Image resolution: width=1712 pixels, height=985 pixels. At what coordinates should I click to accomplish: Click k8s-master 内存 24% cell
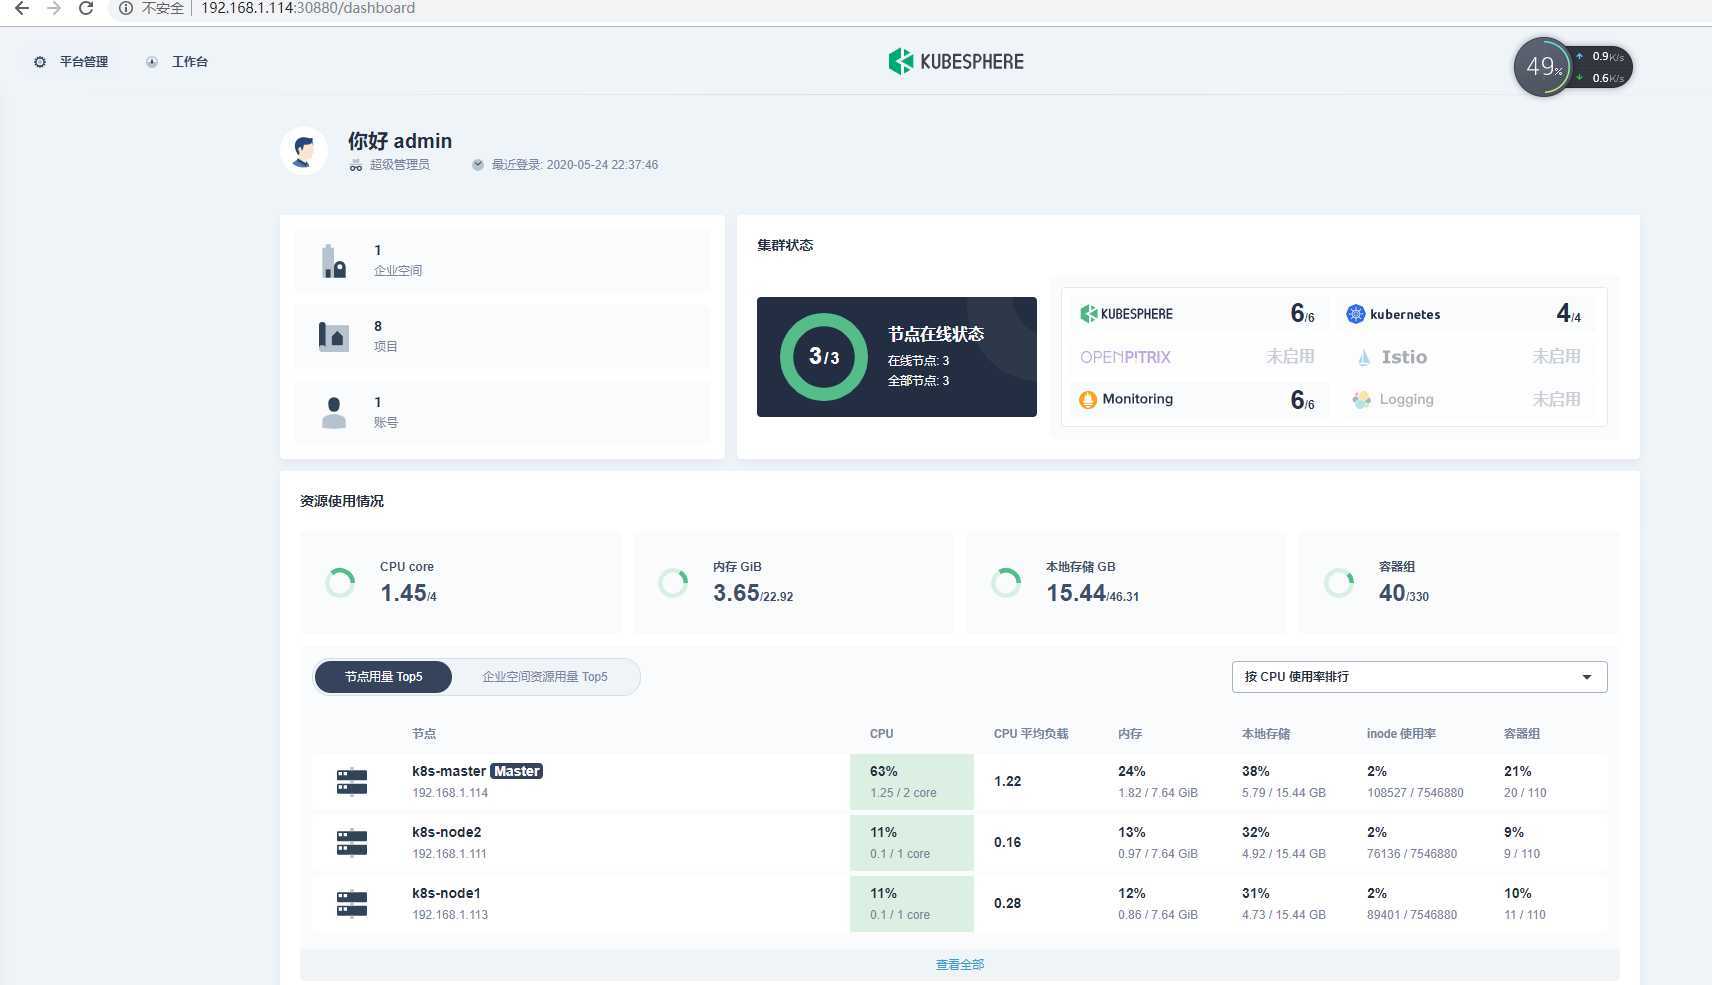pyautogui.click(x=1158, y=782)
